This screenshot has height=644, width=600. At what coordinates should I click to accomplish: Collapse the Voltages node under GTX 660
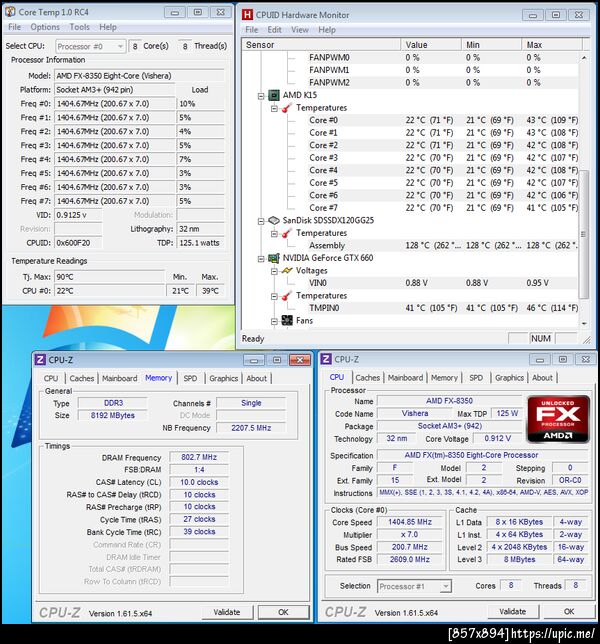click(x=274, y=271)
